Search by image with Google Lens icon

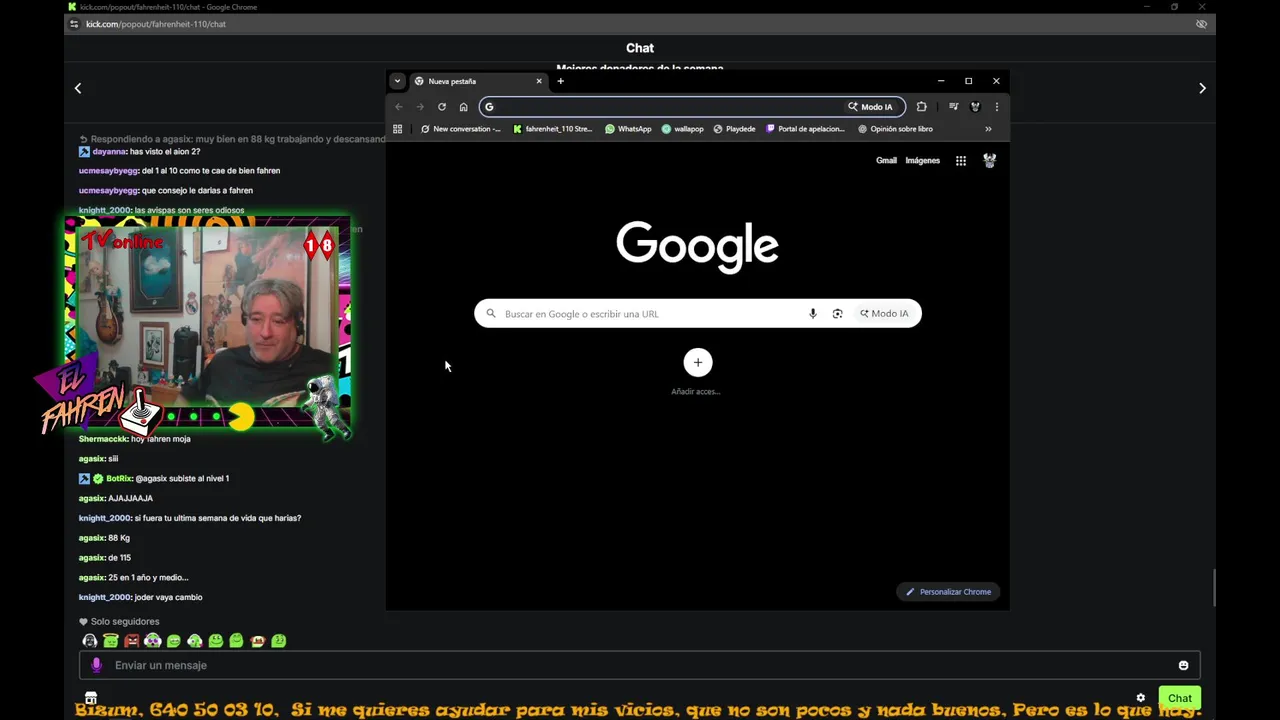point(838,314)
